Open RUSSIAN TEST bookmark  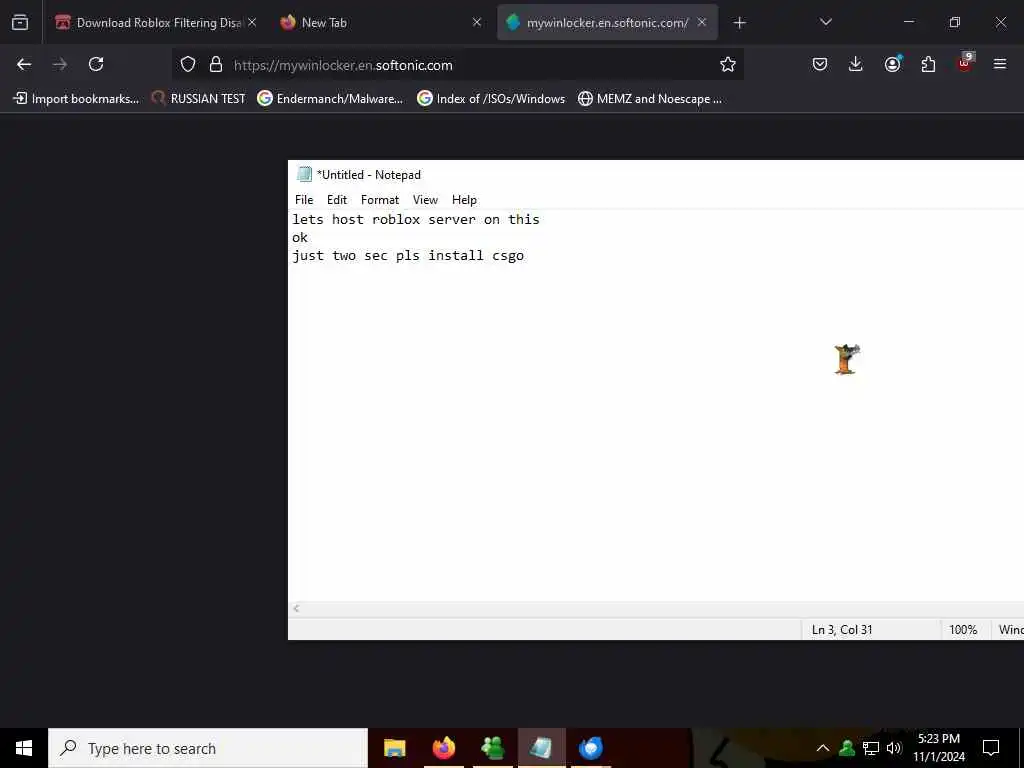[x=198, y=99]
